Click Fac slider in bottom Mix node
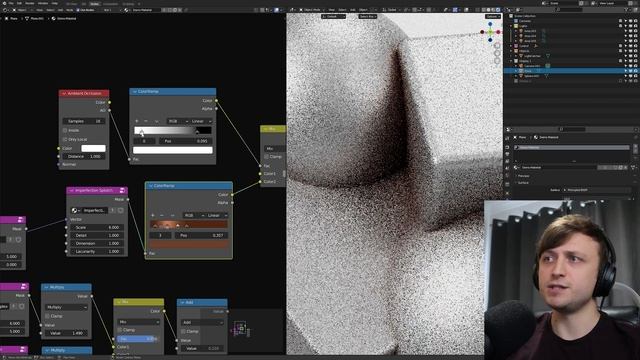Viewport: 640px width, 360px height. (x=137, y=339)
